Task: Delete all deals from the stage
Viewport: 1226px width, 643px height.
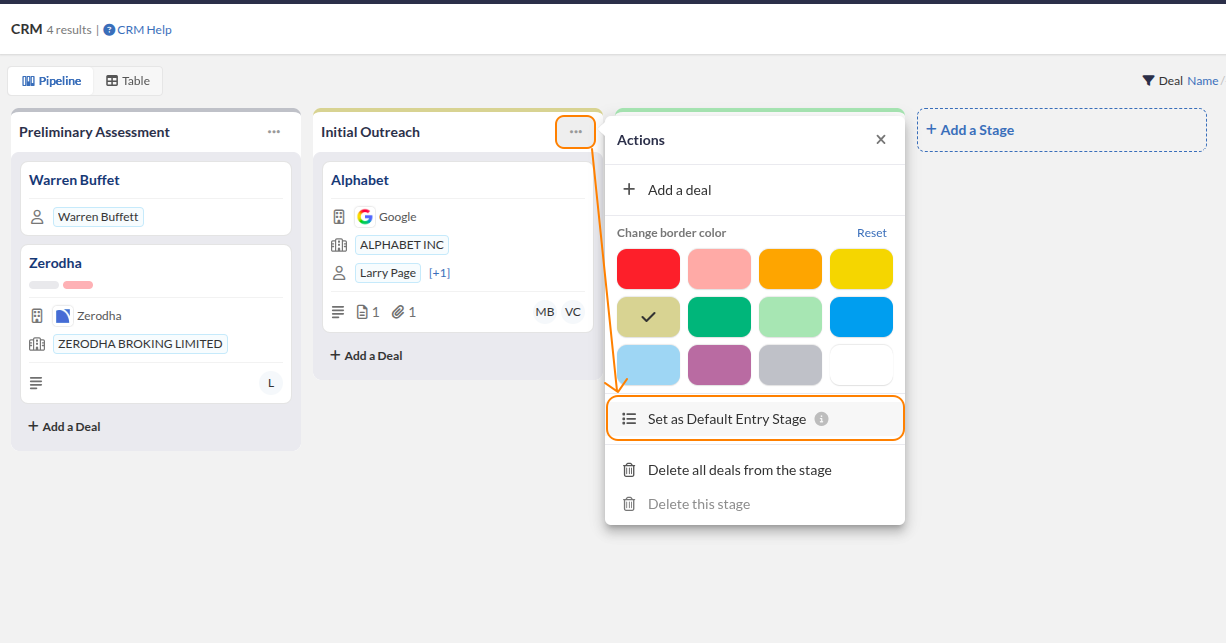Action: 739,470
